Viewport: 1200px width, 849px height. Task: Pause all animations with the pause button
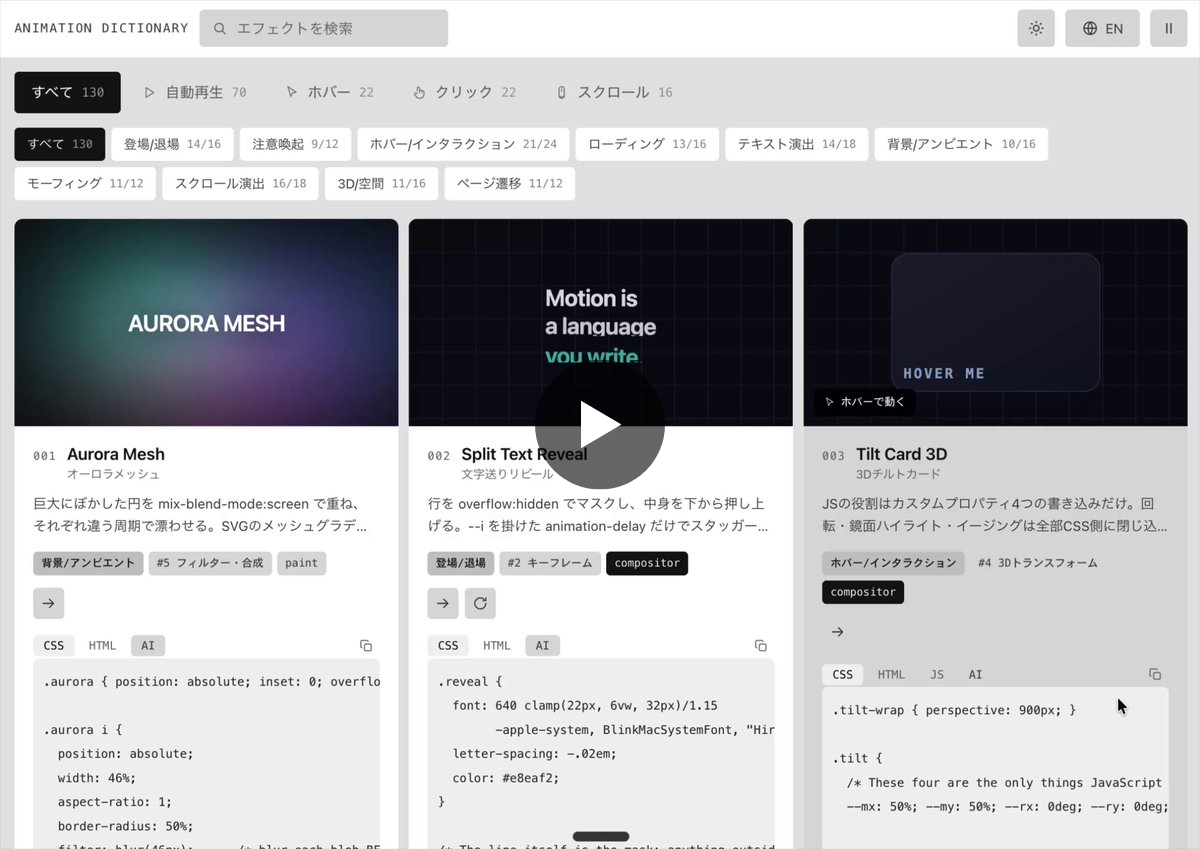1168,28
